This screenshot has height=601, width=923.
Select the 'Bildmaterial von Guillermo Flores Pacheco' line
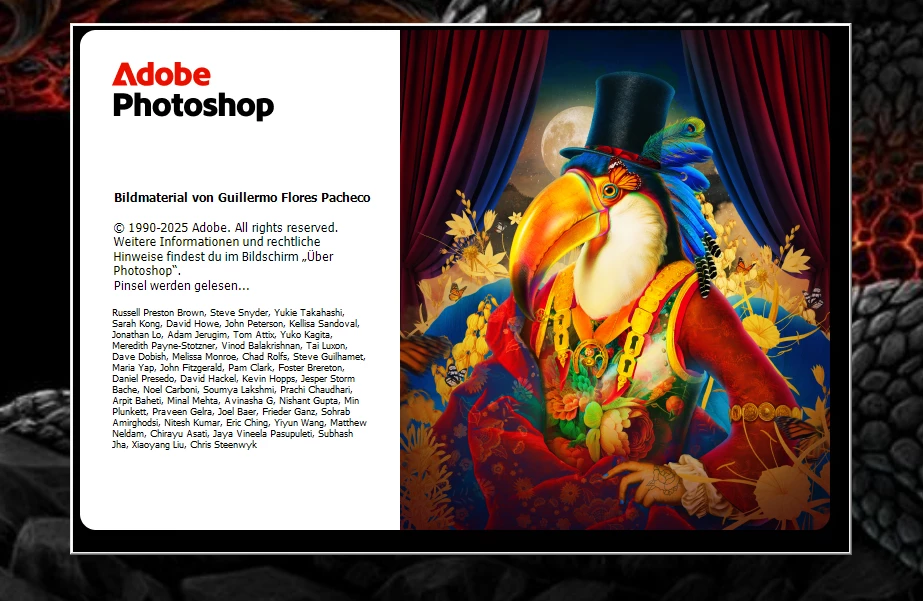(x=242, y=198)
